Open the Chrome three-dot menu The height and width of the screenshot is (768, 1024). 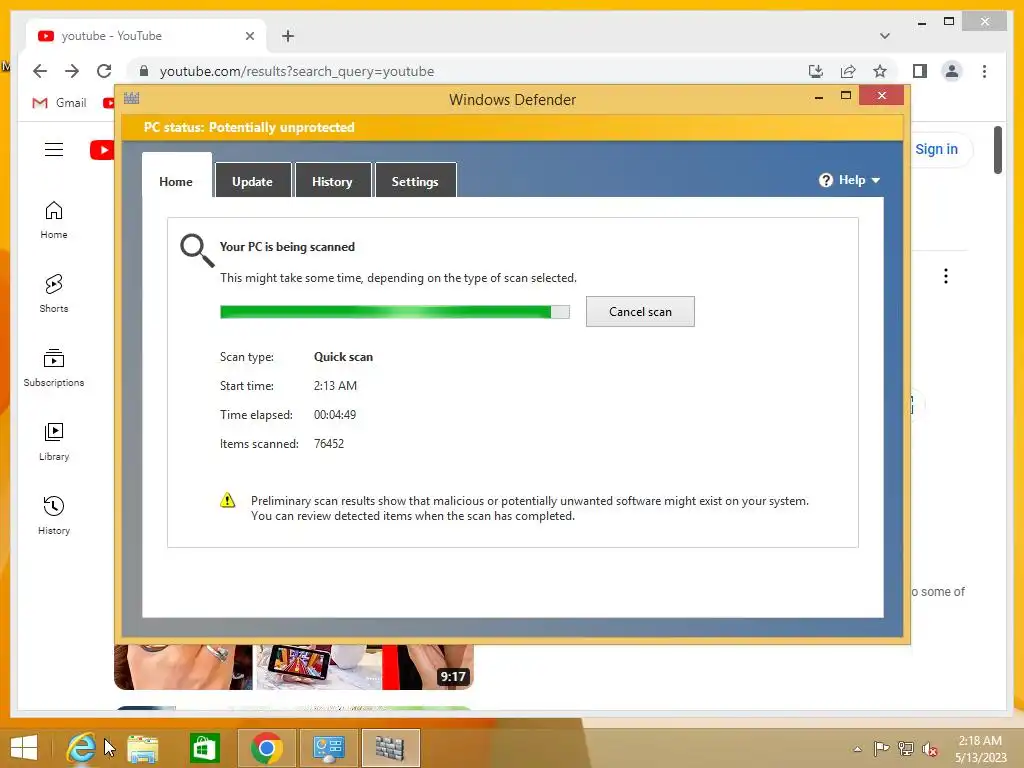click(984, 71)
